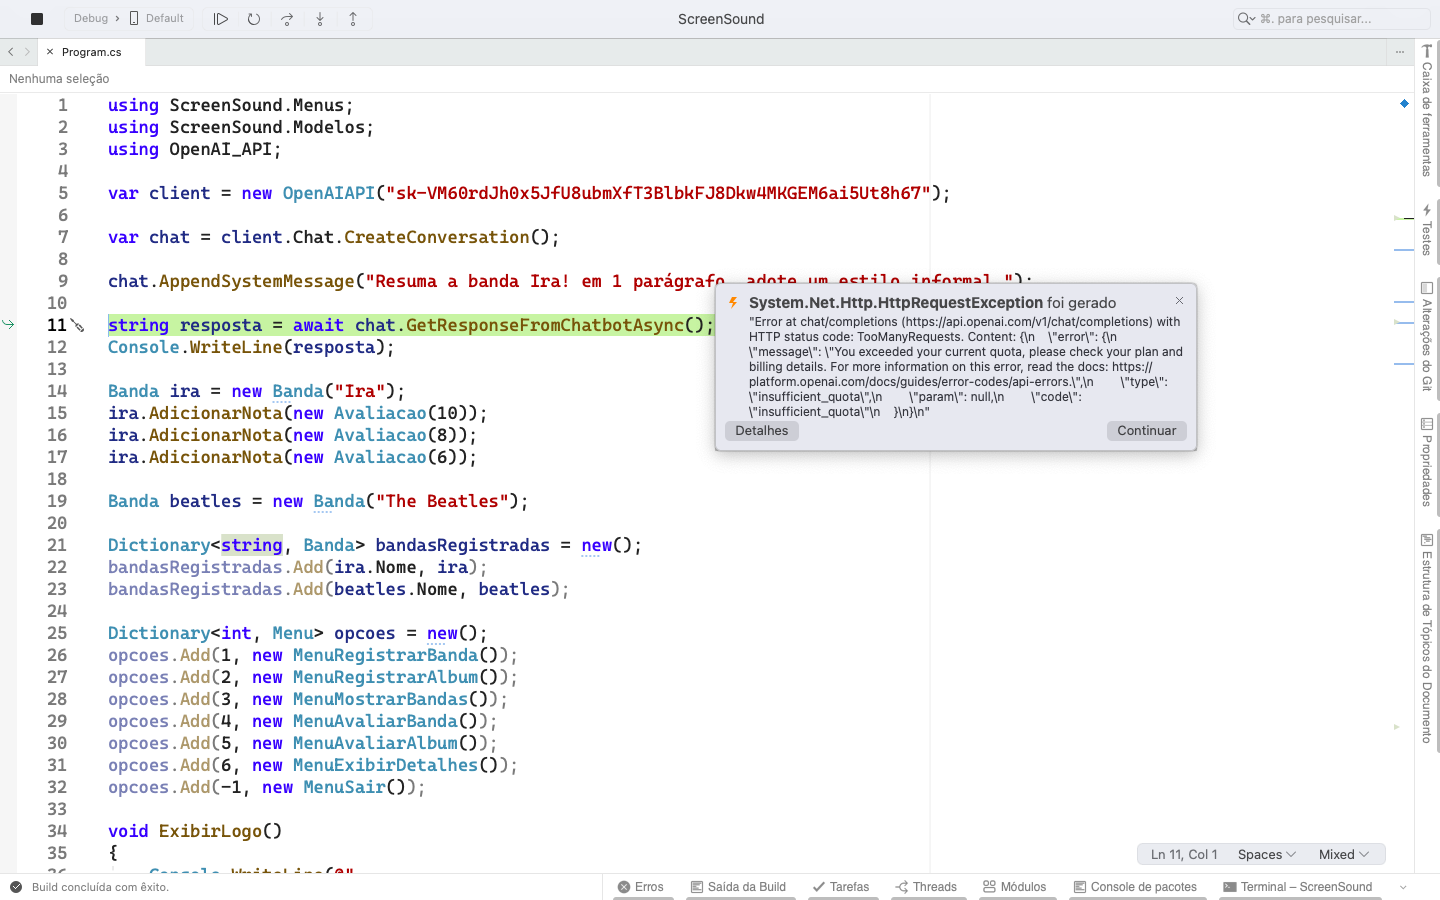Open the Testes side panel
1440x900 pixels.
coord(1427,230)
